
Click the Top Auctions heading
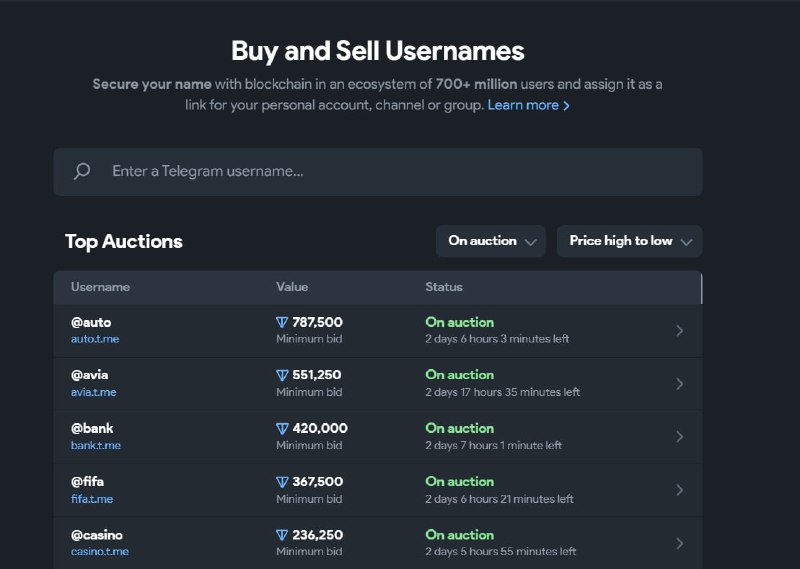[124, 242]
